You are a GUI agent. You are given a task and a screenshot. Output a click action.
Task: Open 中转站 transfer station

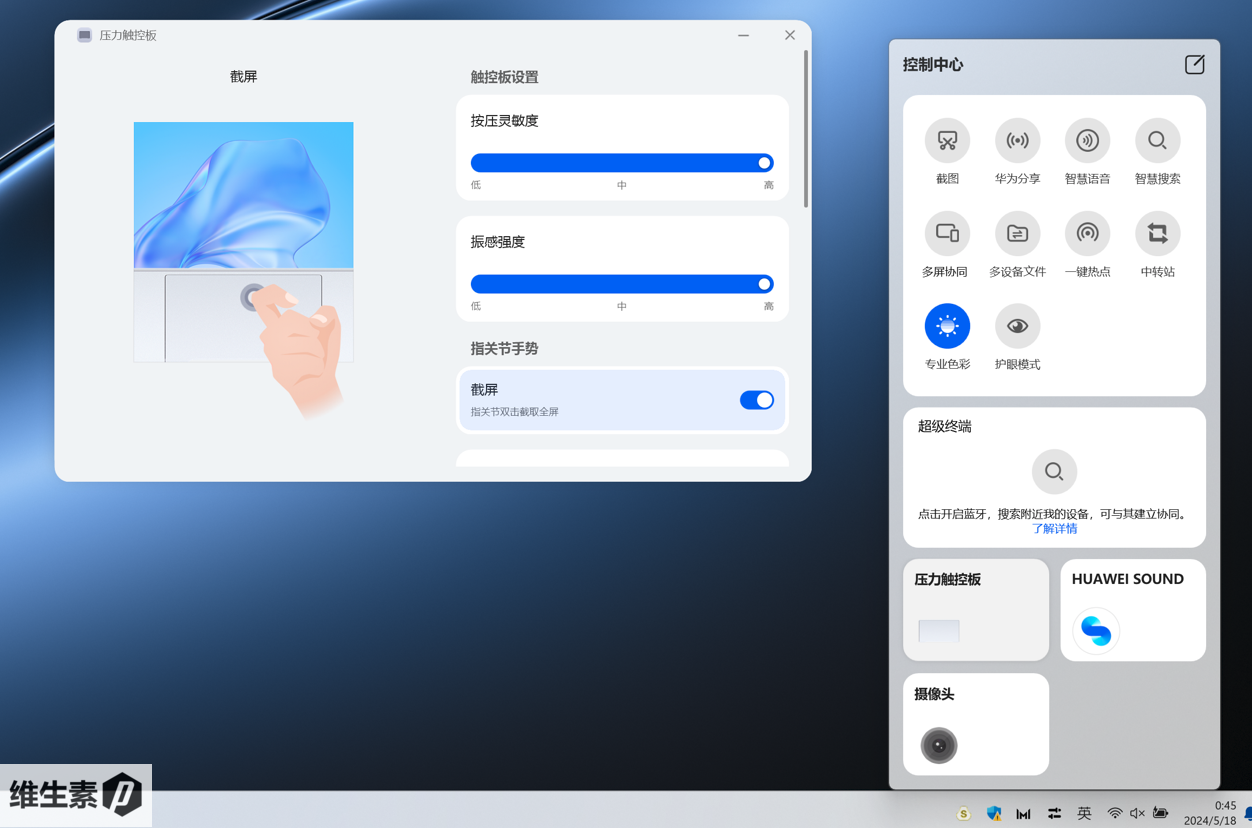(1157, 234)
